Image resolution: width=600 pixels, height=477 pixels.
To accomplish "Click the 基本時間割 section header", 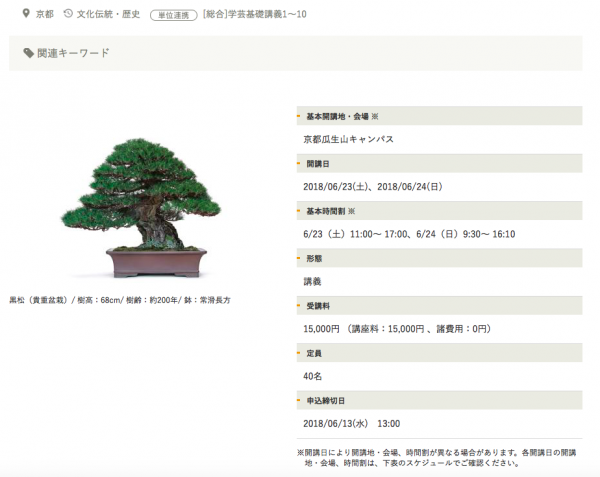I will tap(331, 211).
